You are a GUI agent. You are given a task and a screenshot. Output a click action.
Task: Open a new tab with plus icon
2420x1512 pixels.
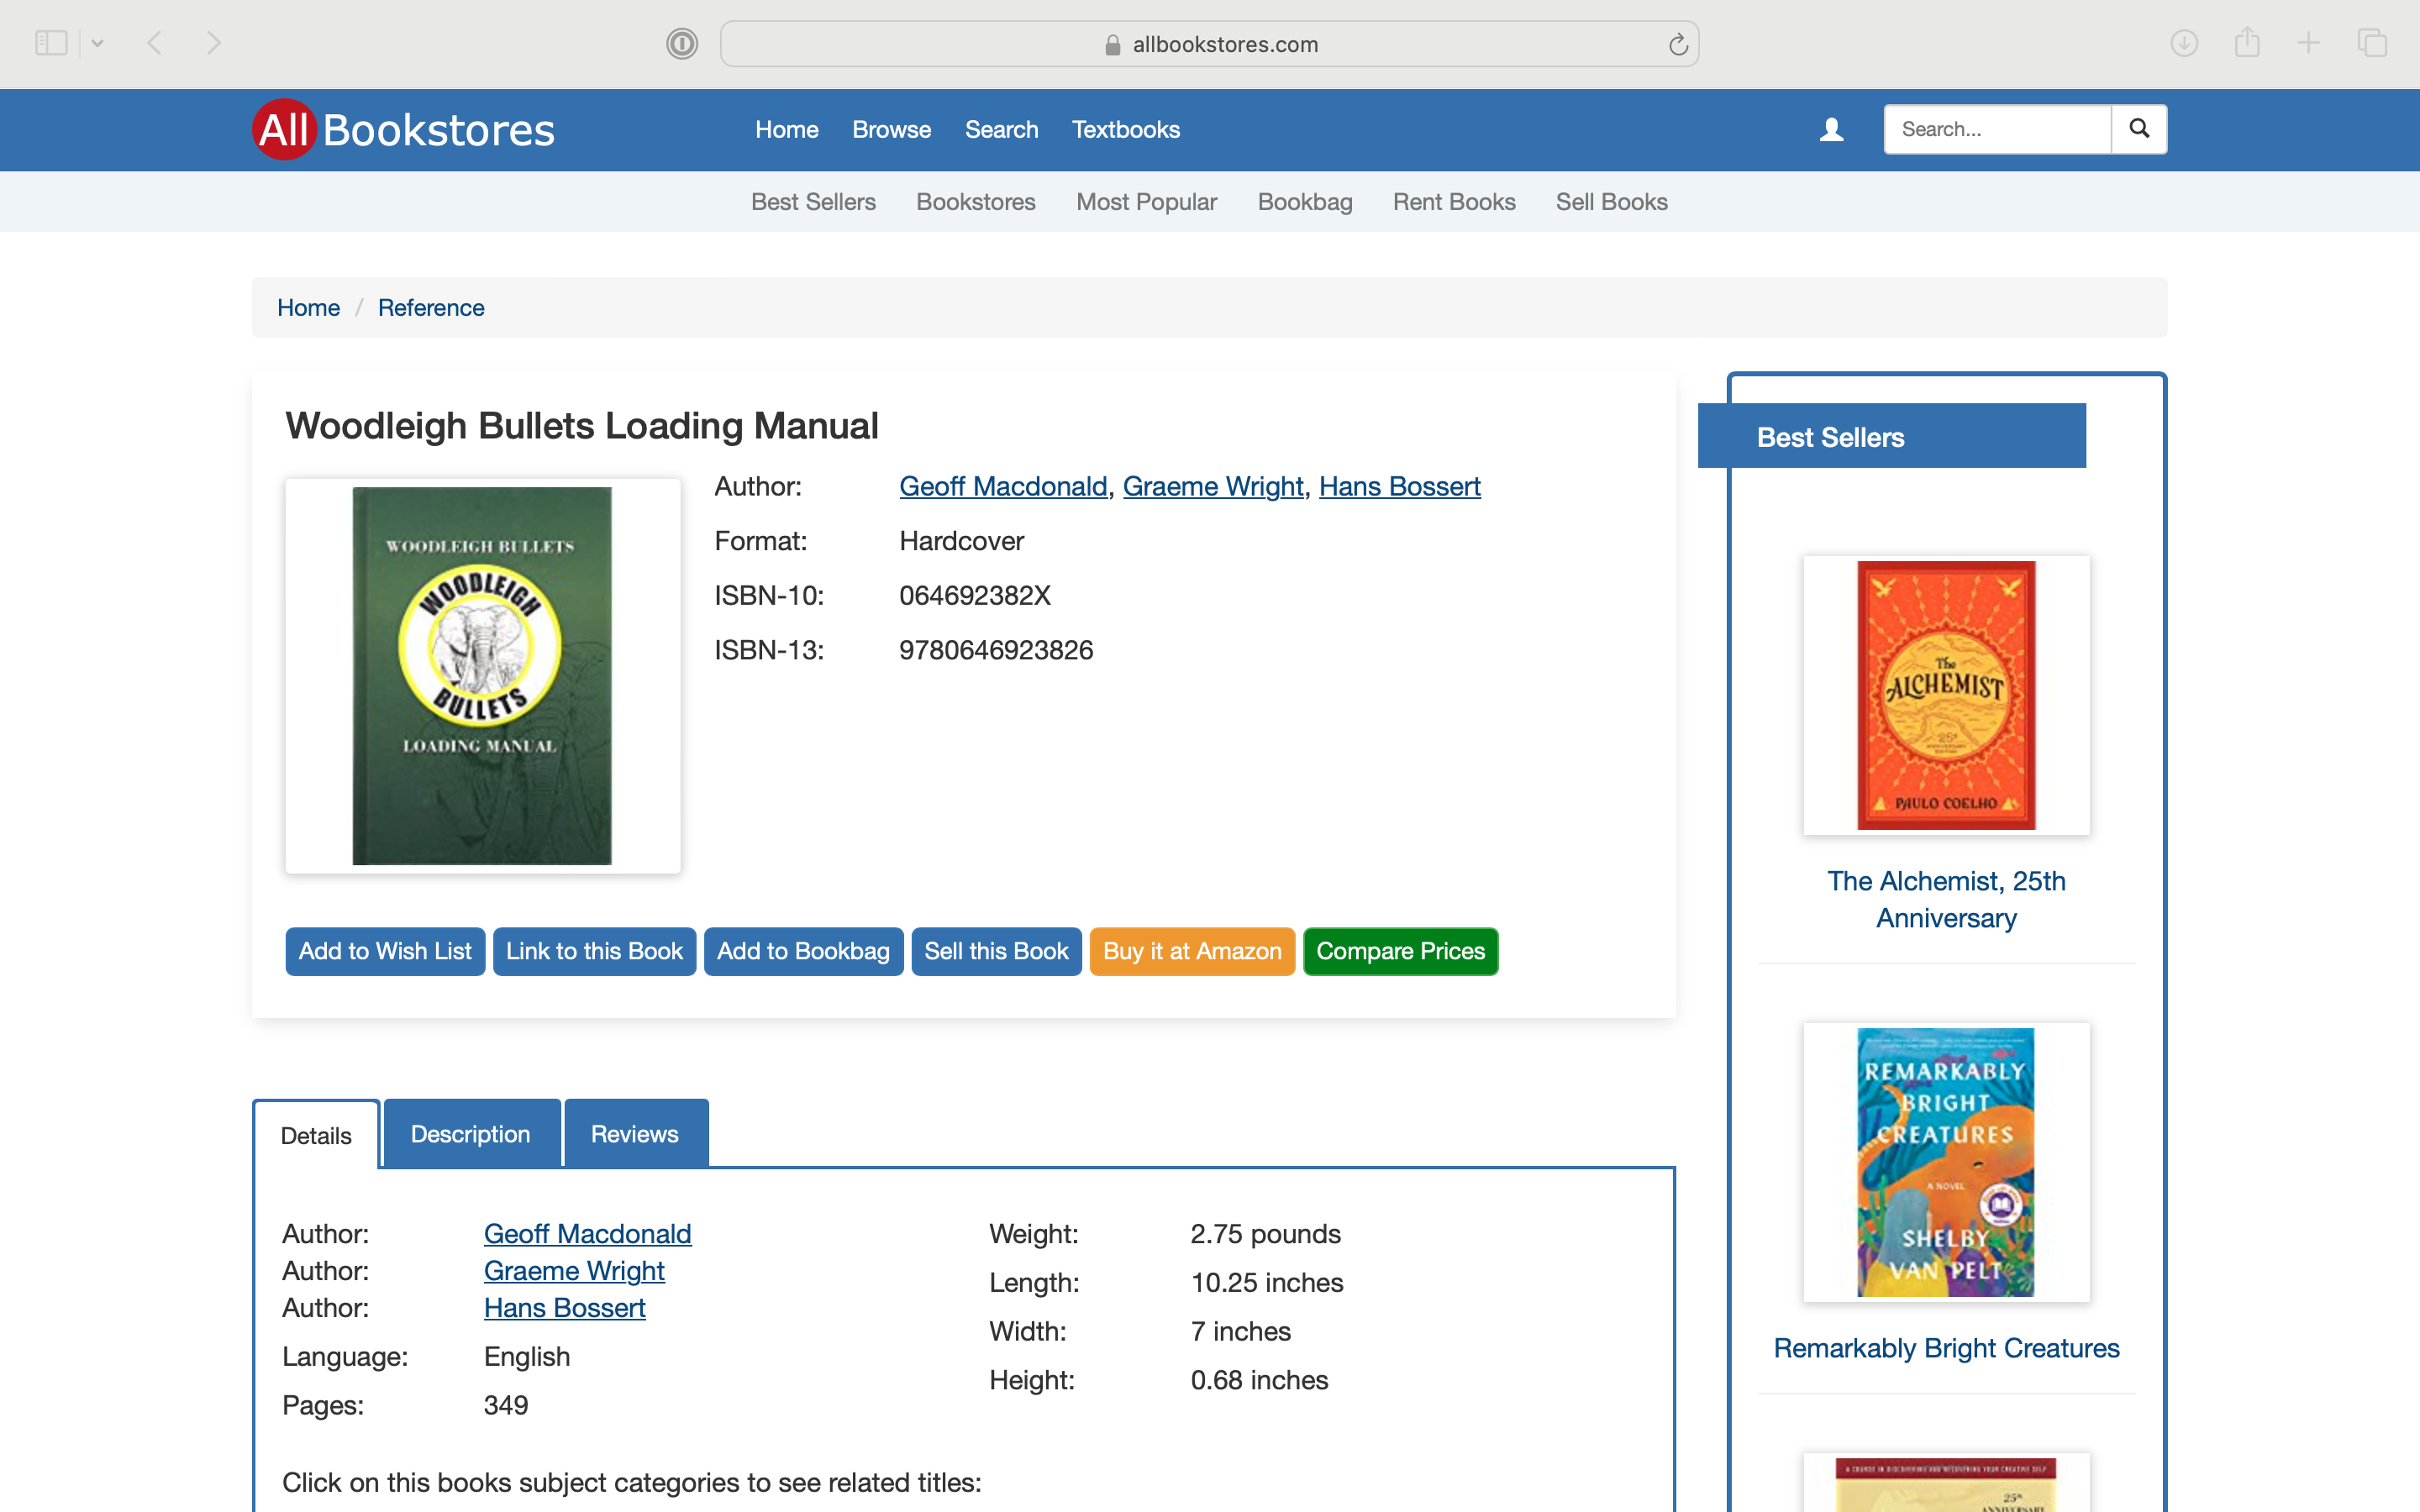(2308, 43)
